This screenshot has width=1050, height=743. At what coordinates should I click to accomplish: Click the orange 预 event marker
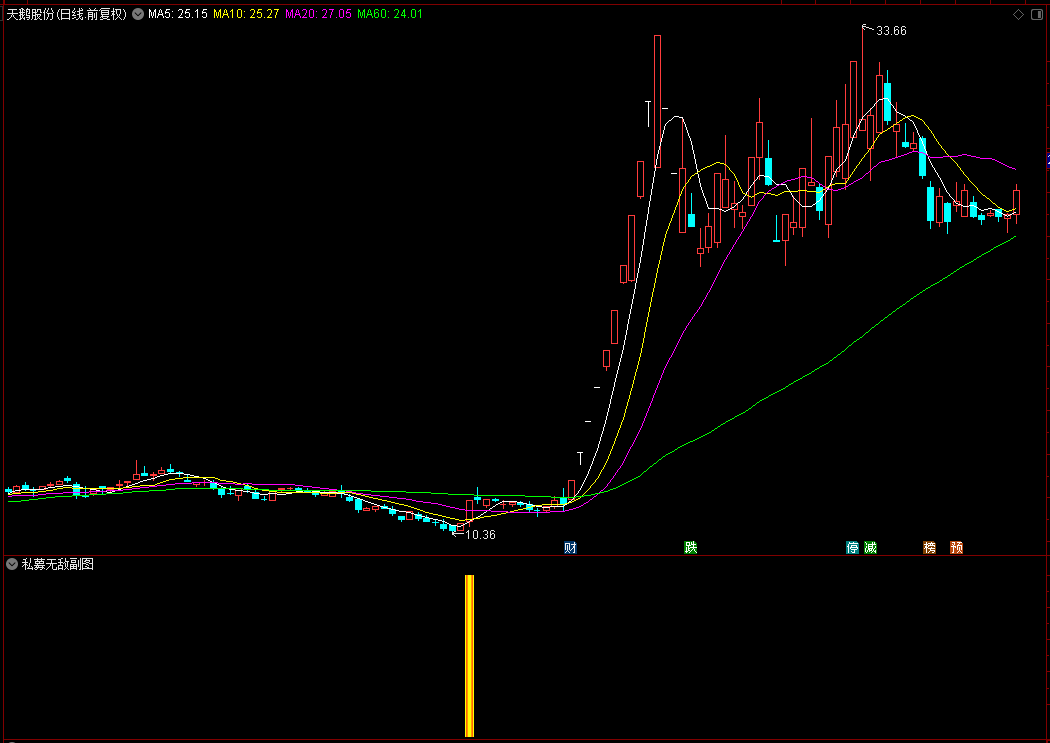coord(956,547)
